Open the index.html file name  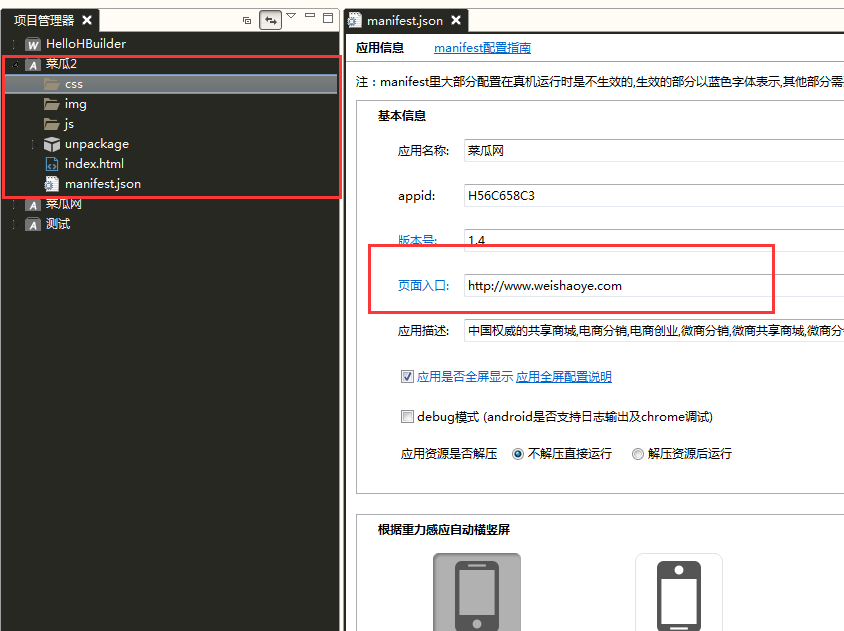(94, 164)
